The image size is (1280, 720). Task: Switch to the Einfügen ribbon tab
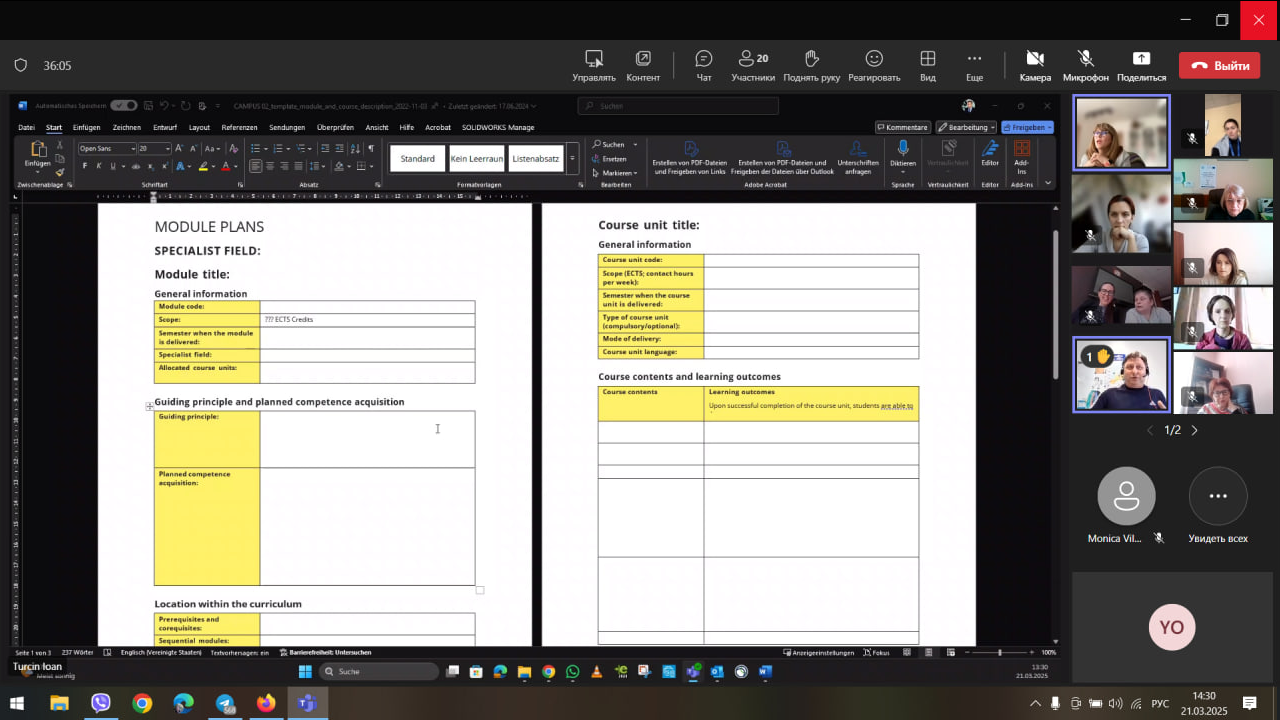click(x=86, y=127)
